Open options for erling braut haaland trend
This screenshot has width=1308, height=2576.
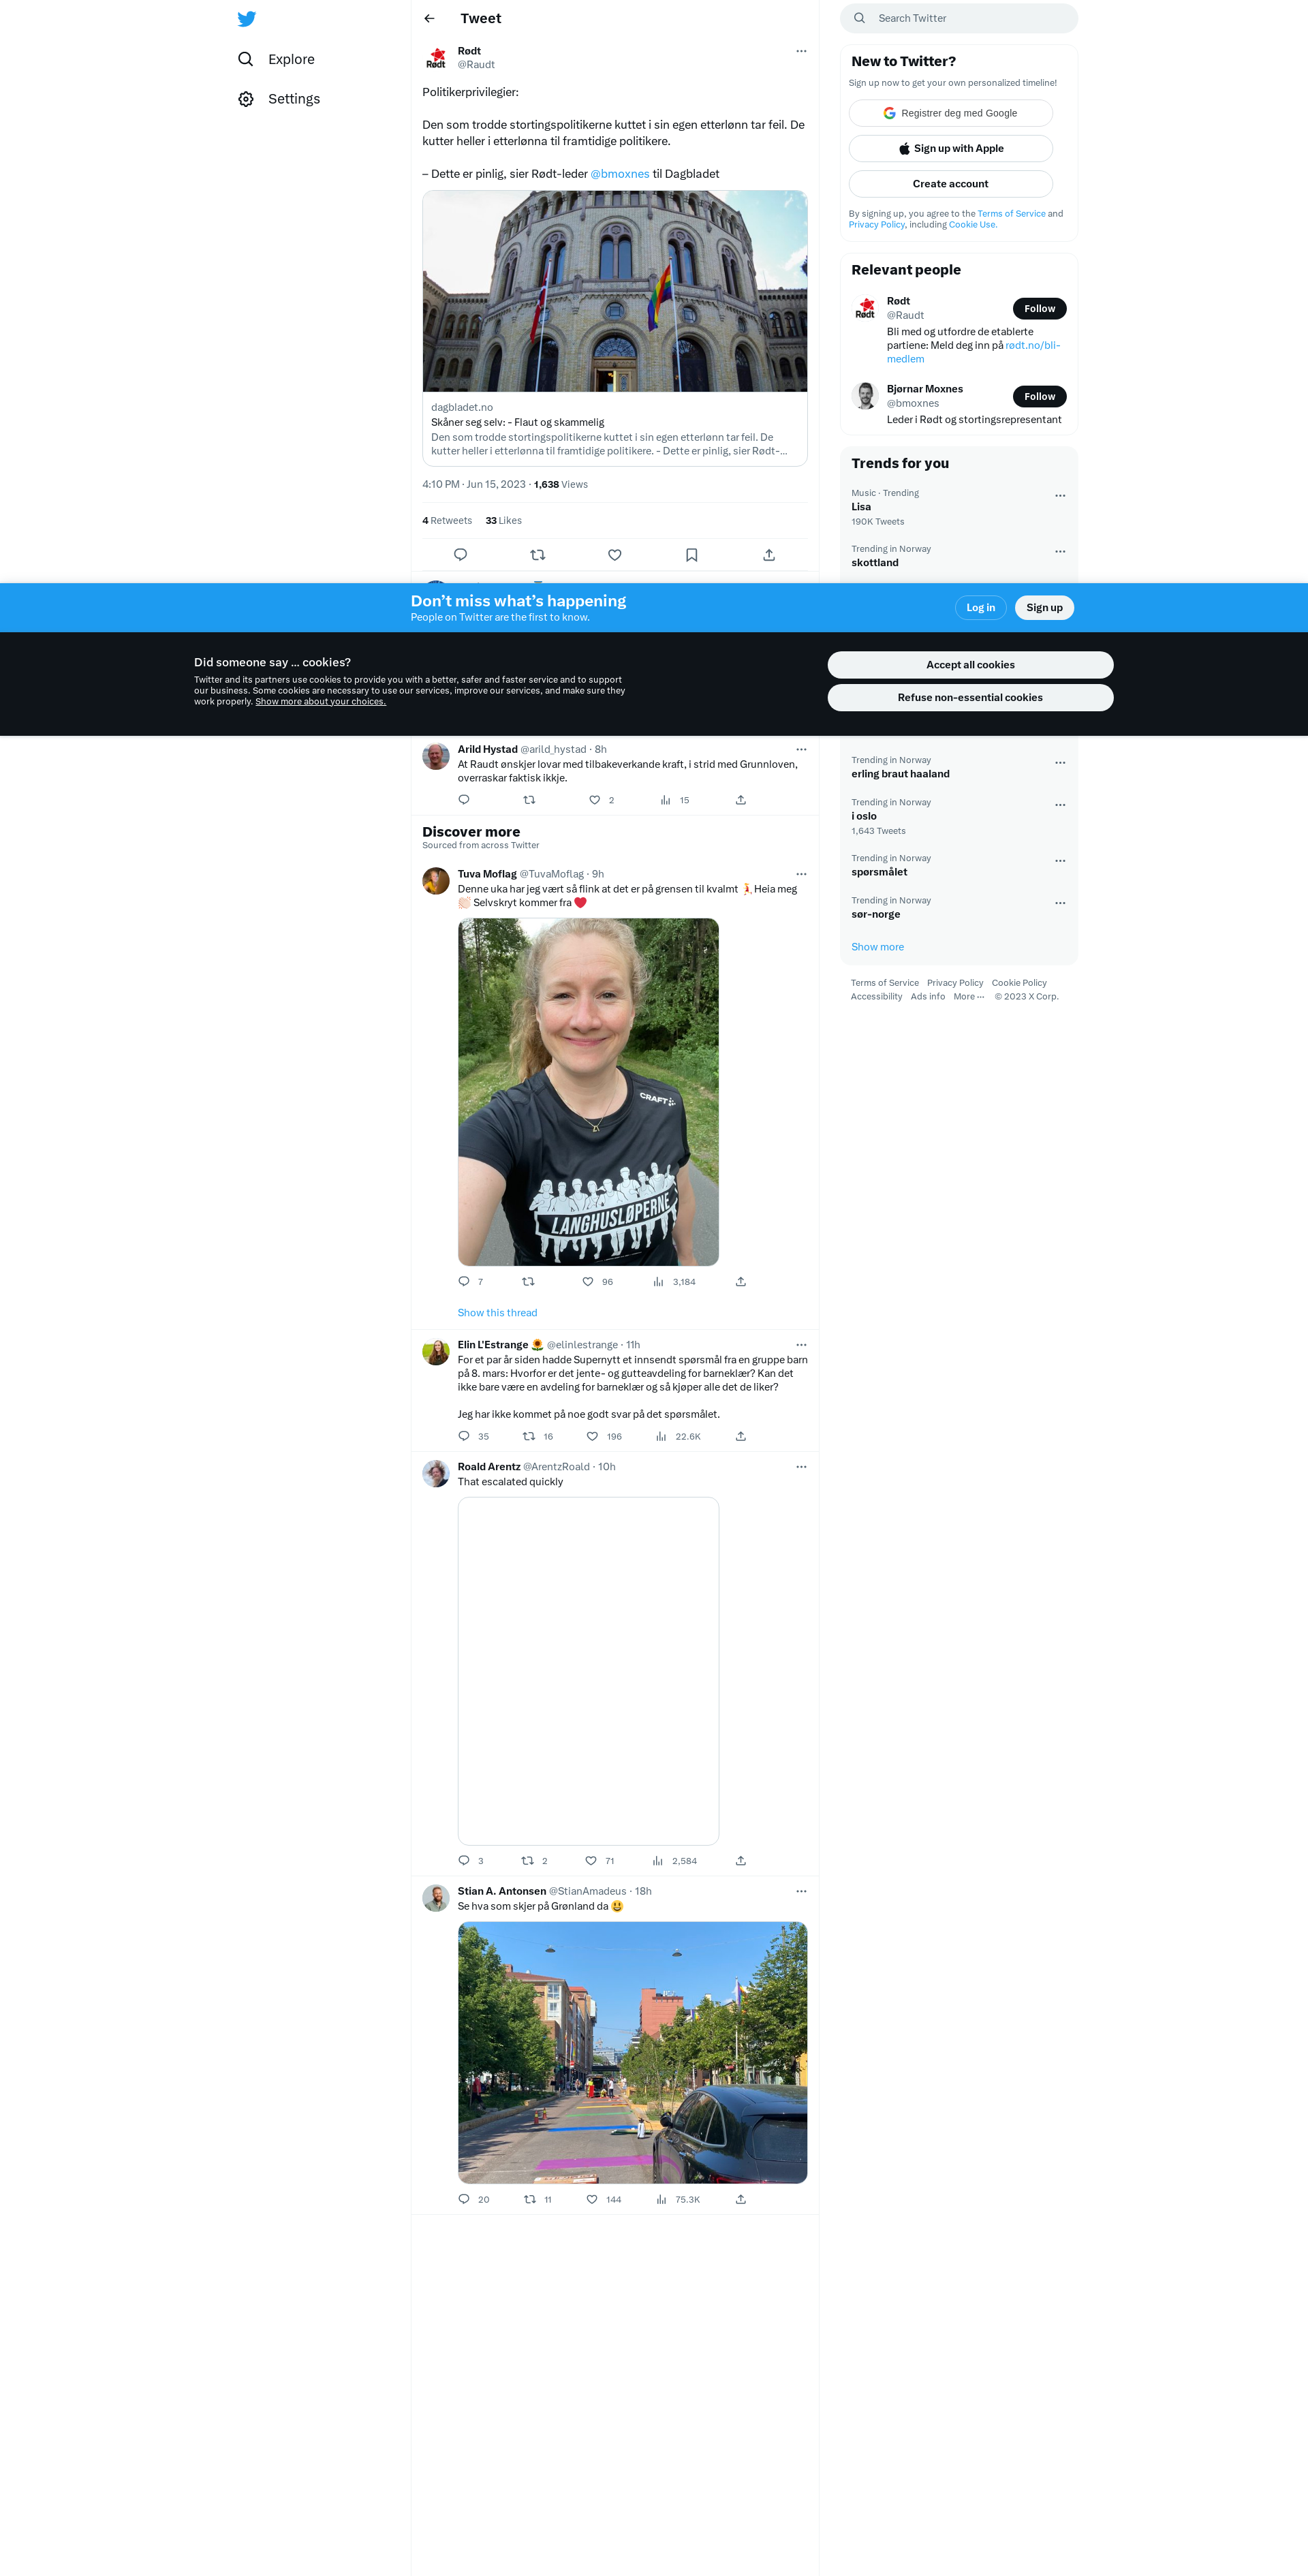tap(1060, 763)
